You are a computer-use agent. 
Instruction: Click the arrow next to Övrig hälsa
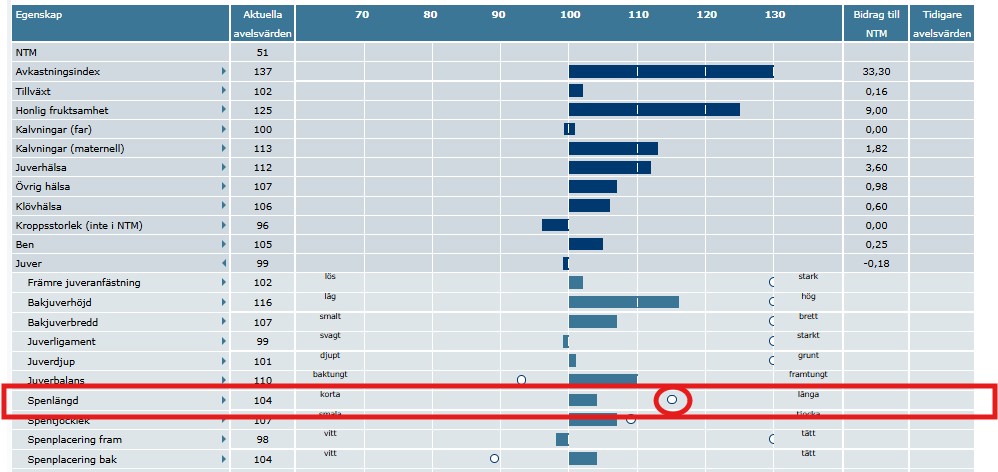(x=224, y=187)
